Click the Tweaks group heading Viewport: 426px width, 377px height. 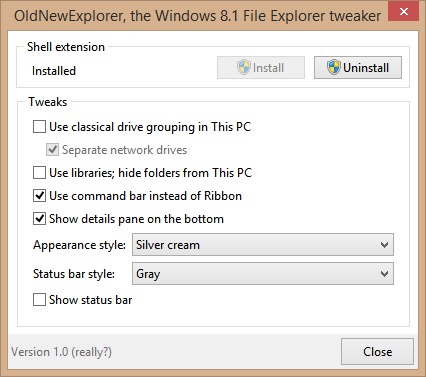pos(48,102)
